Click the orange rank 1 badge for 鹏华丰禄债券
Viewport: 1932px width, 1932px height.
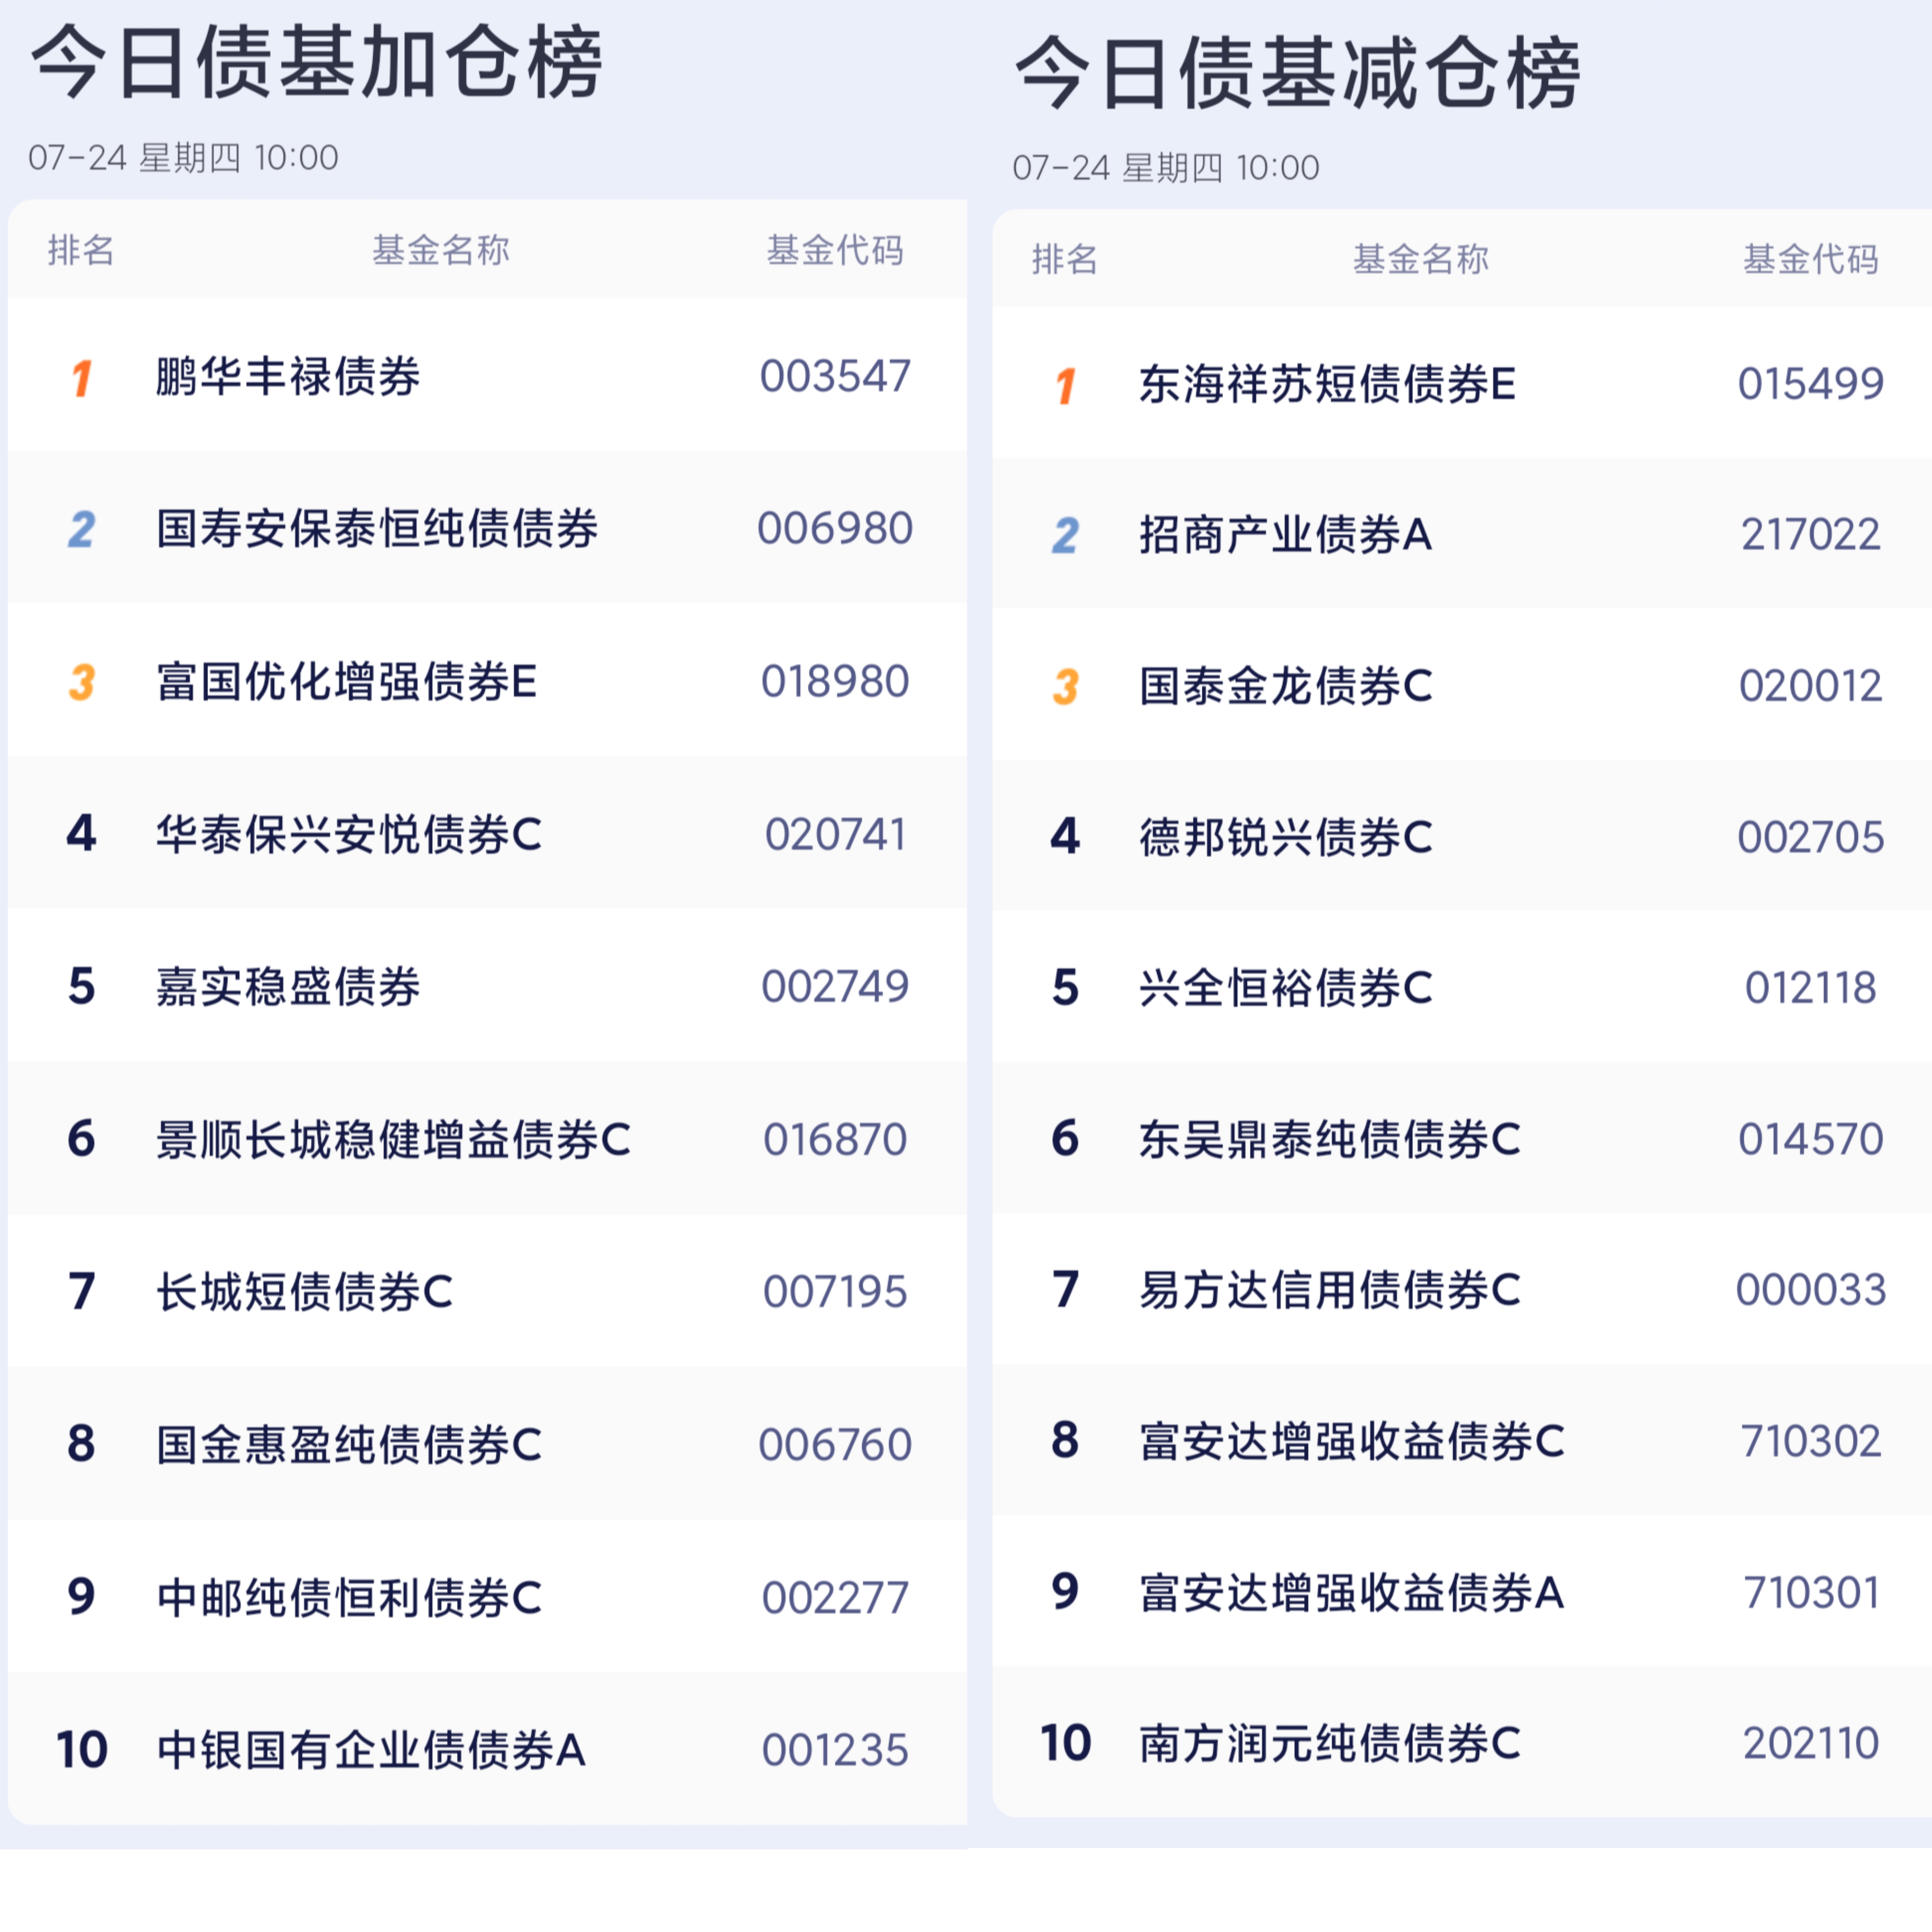(x=82, y=378)
